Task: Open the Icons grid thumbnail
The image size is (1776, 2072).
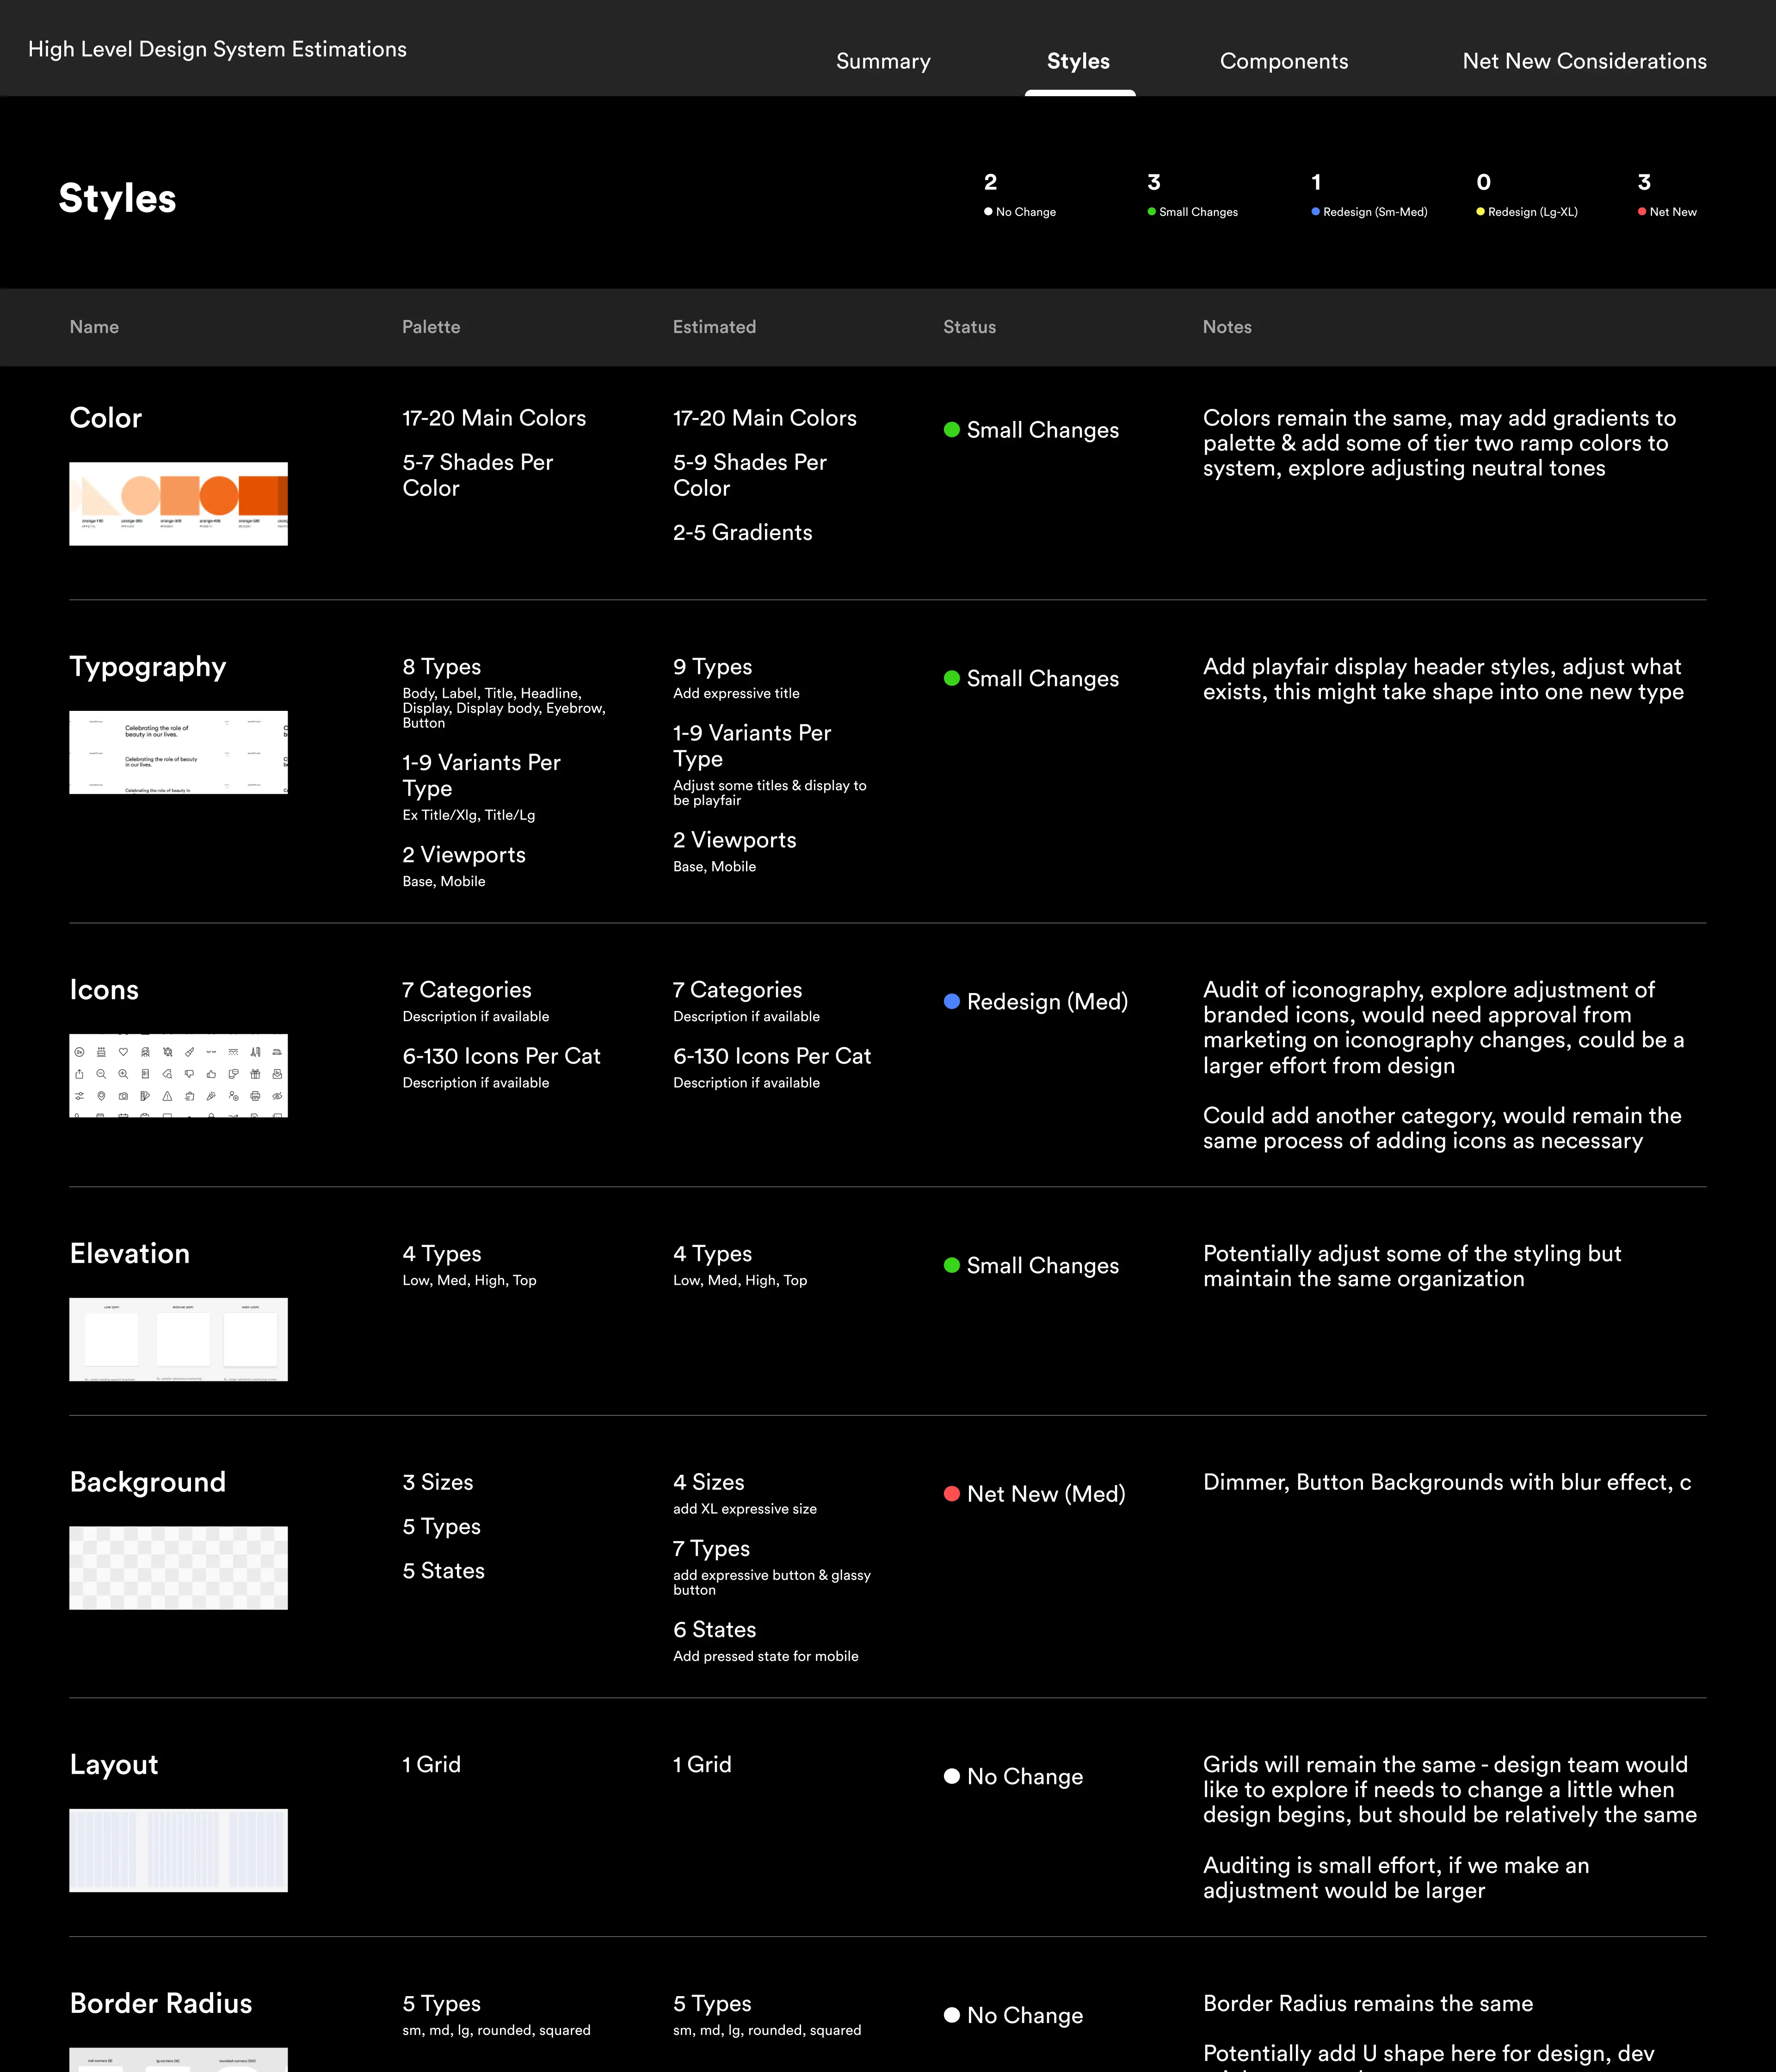Action: coord(178,1076)
